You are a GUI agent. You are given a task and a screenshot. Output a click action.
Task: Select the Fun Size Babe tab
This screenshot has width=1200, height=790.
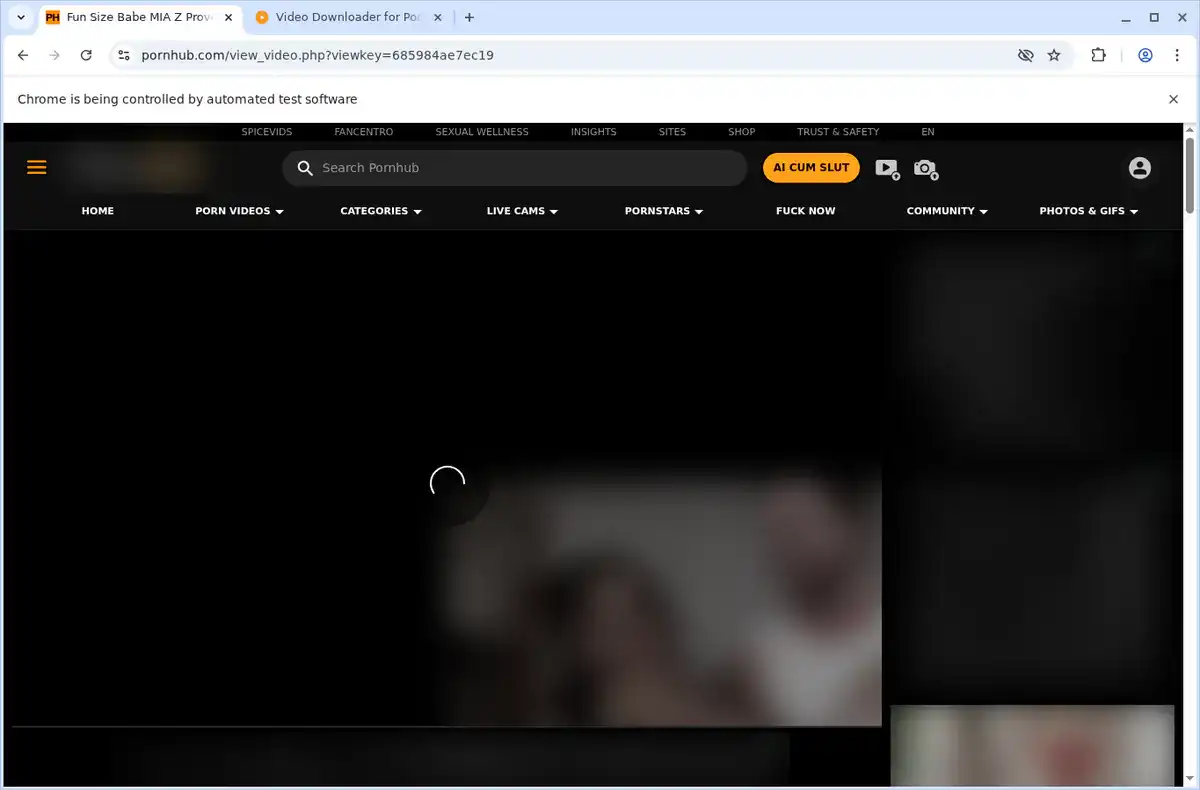coord(138,17)
